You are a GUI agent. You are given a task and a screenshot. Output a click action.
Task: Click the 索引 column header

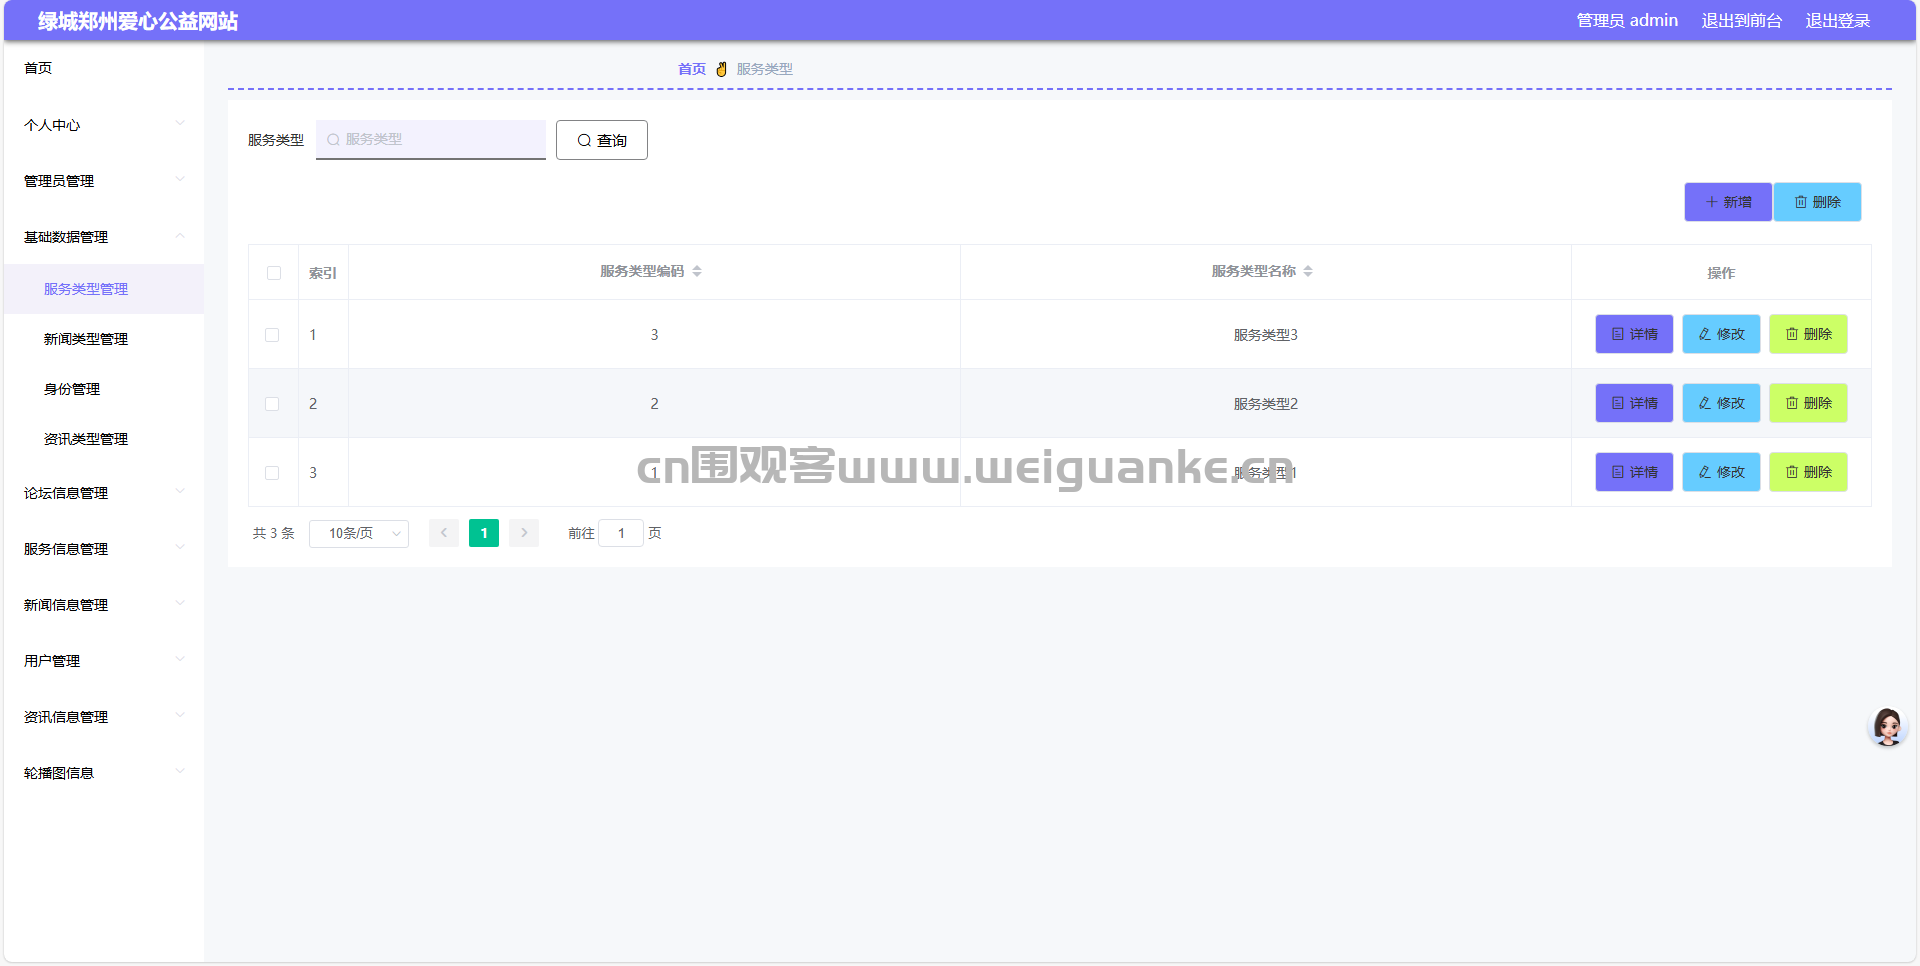(x=323, y=273)
